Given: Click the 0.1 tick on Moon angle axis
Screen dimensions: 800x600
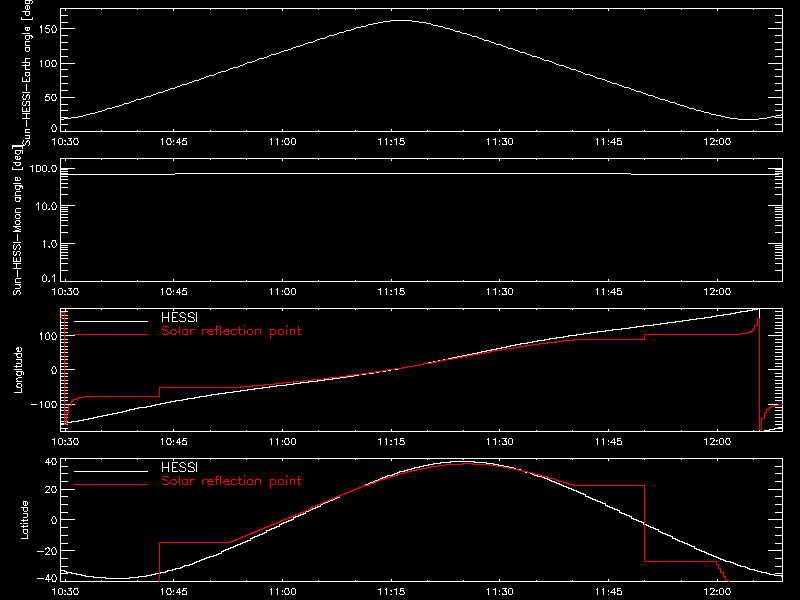Looking at the screenshot, I should pyautogui.click(x=49, y=279).
